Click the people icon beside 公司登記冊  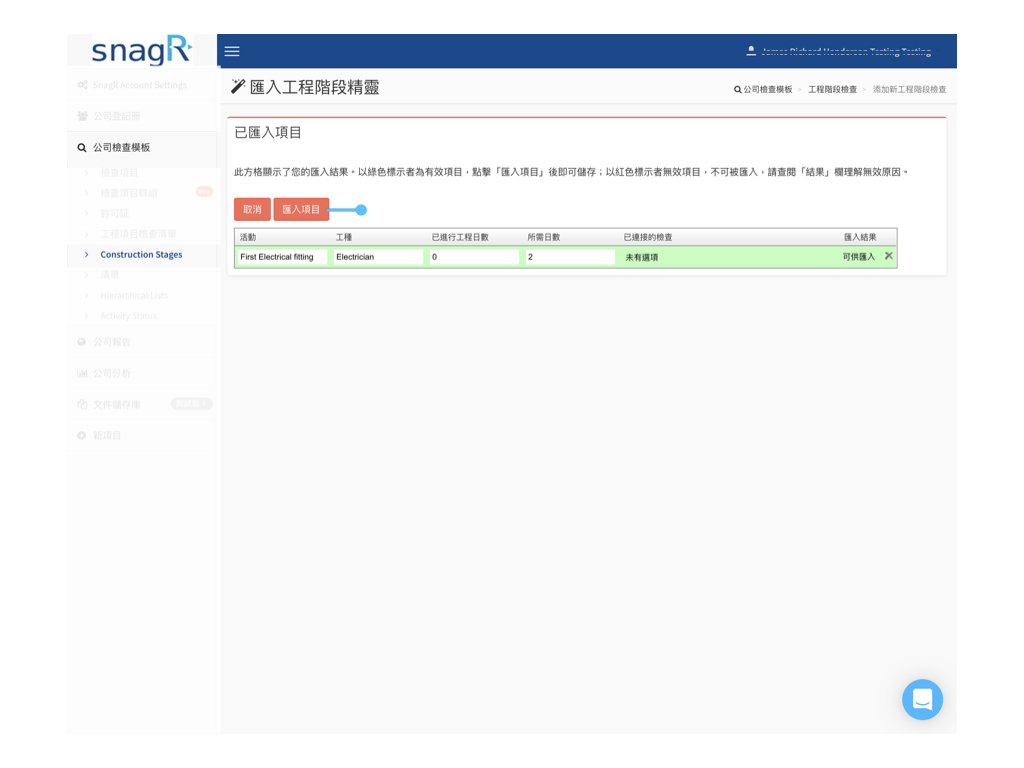click(x=82, y=116)
